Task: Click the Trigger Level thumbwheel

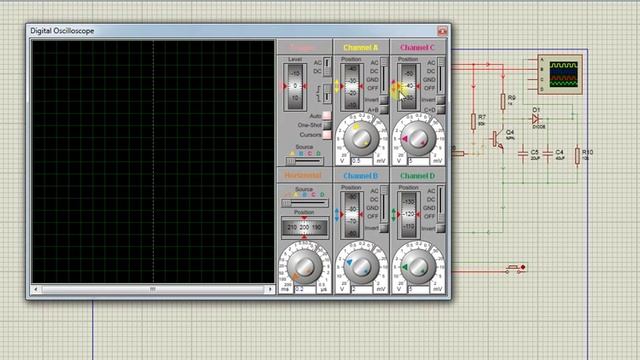Action: point(295,86)
